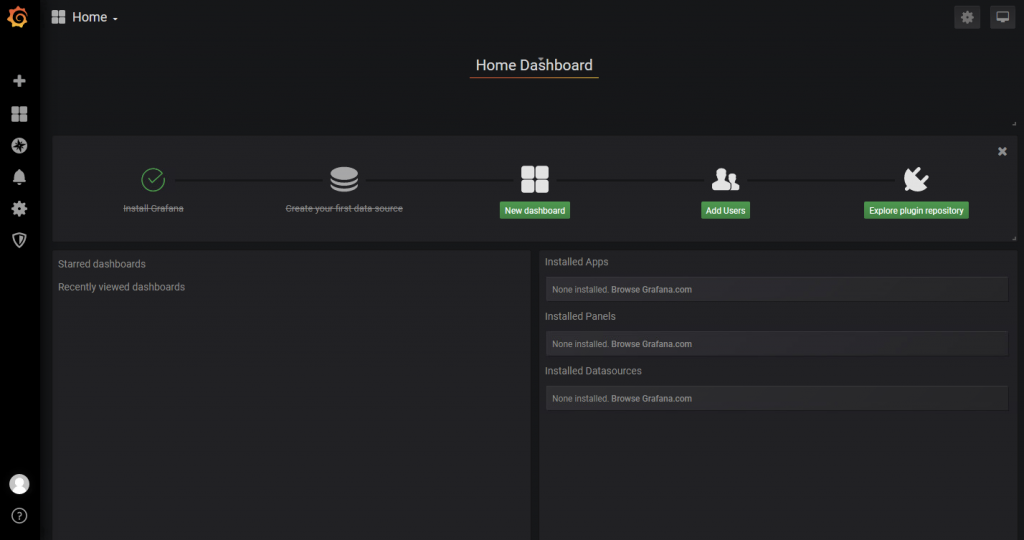This screenshot has width=1024, height=540.
Task: Open the Help question mark icon
Action: pyautogui.click(x=19, y=516)
